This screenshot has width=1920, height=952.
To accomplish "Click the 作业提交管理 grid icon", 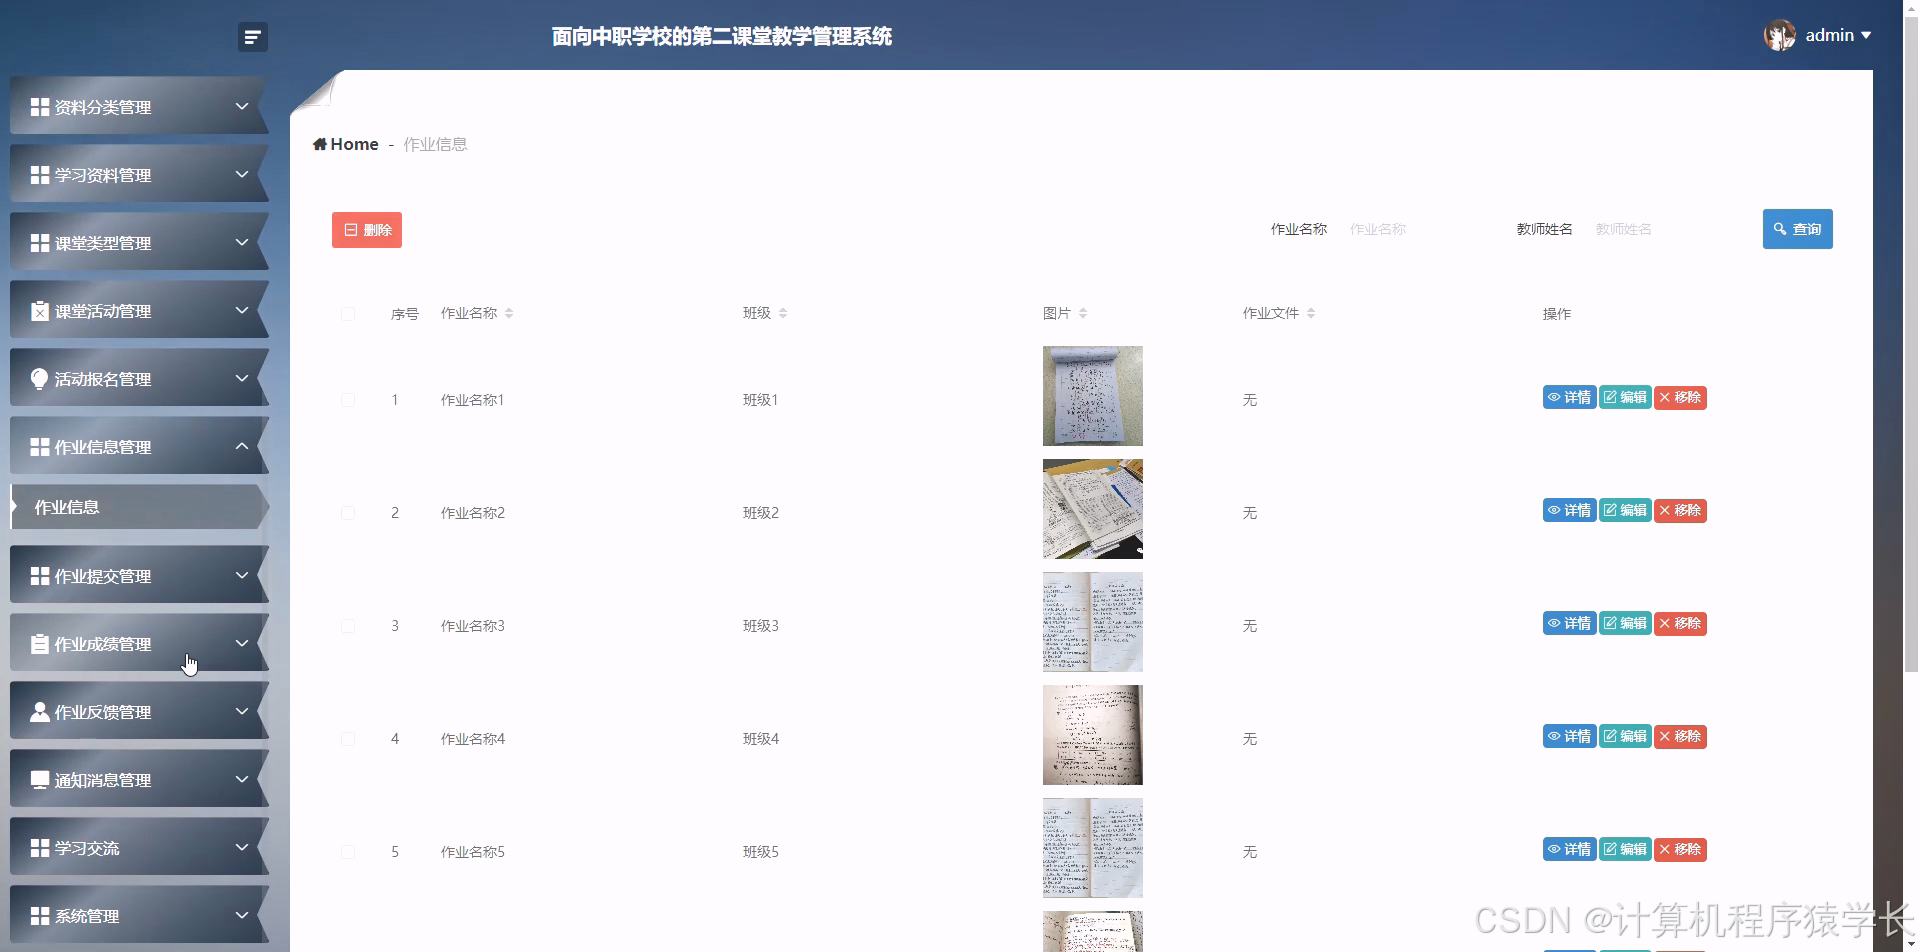I will [x=40, y=576].
